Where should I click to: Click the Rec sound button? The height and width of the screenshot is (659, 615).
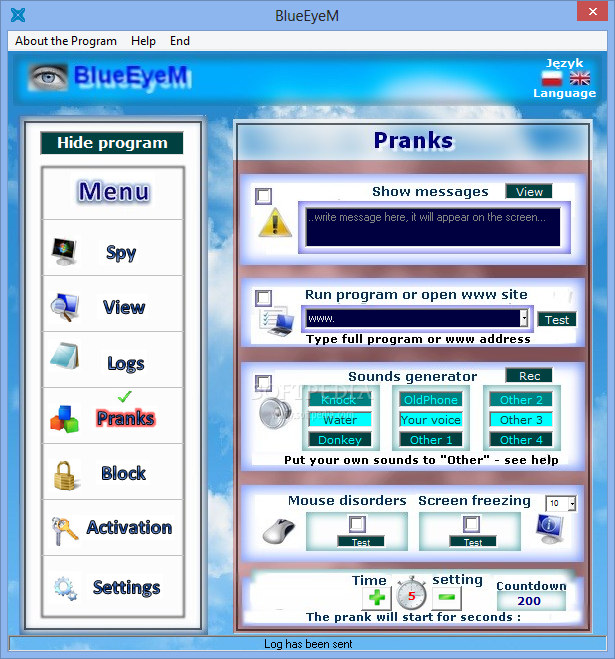(529, 376)
